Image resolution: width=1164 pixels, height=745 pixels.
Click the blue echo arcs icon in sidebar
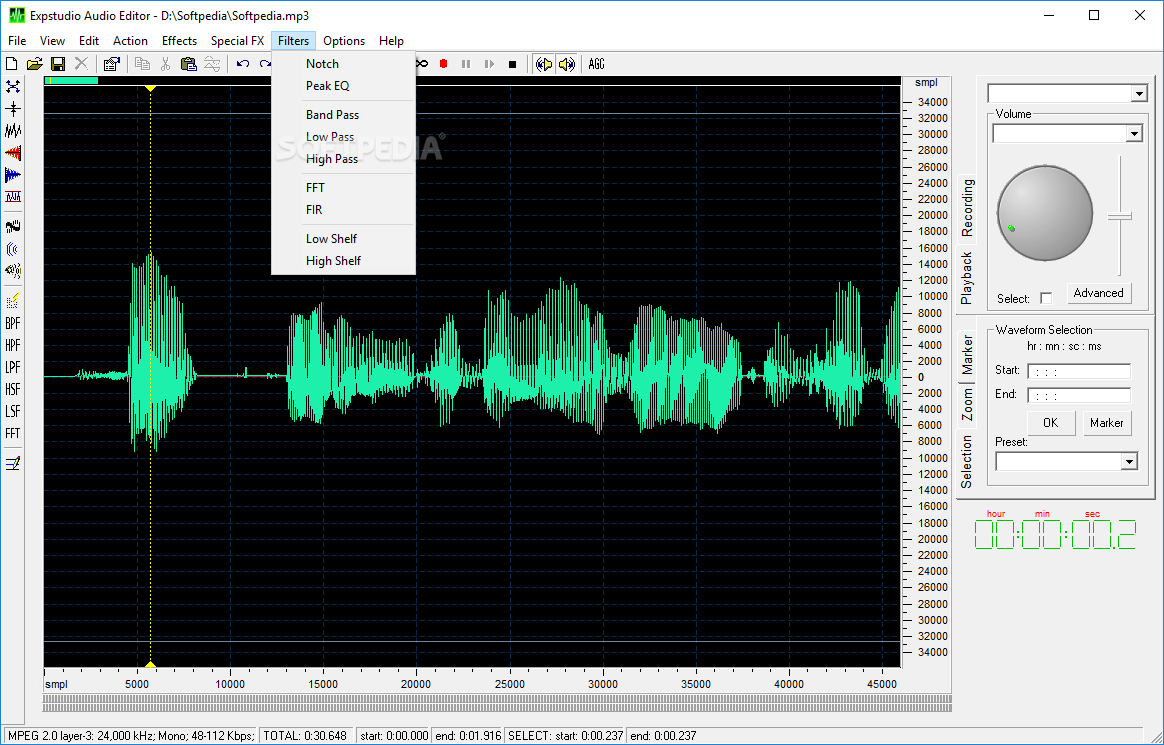13,249
